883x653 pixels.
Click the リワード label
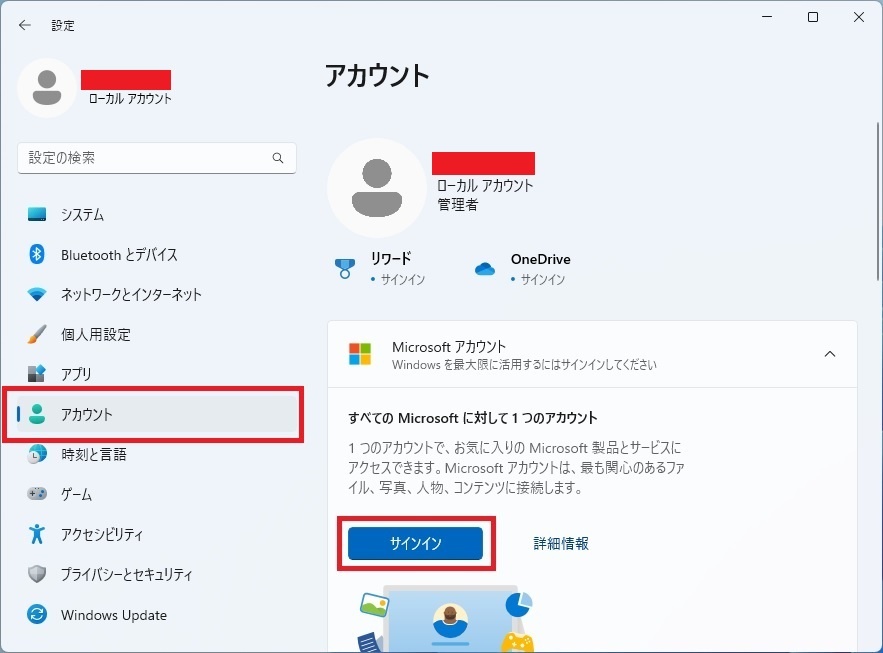point(391,258)
